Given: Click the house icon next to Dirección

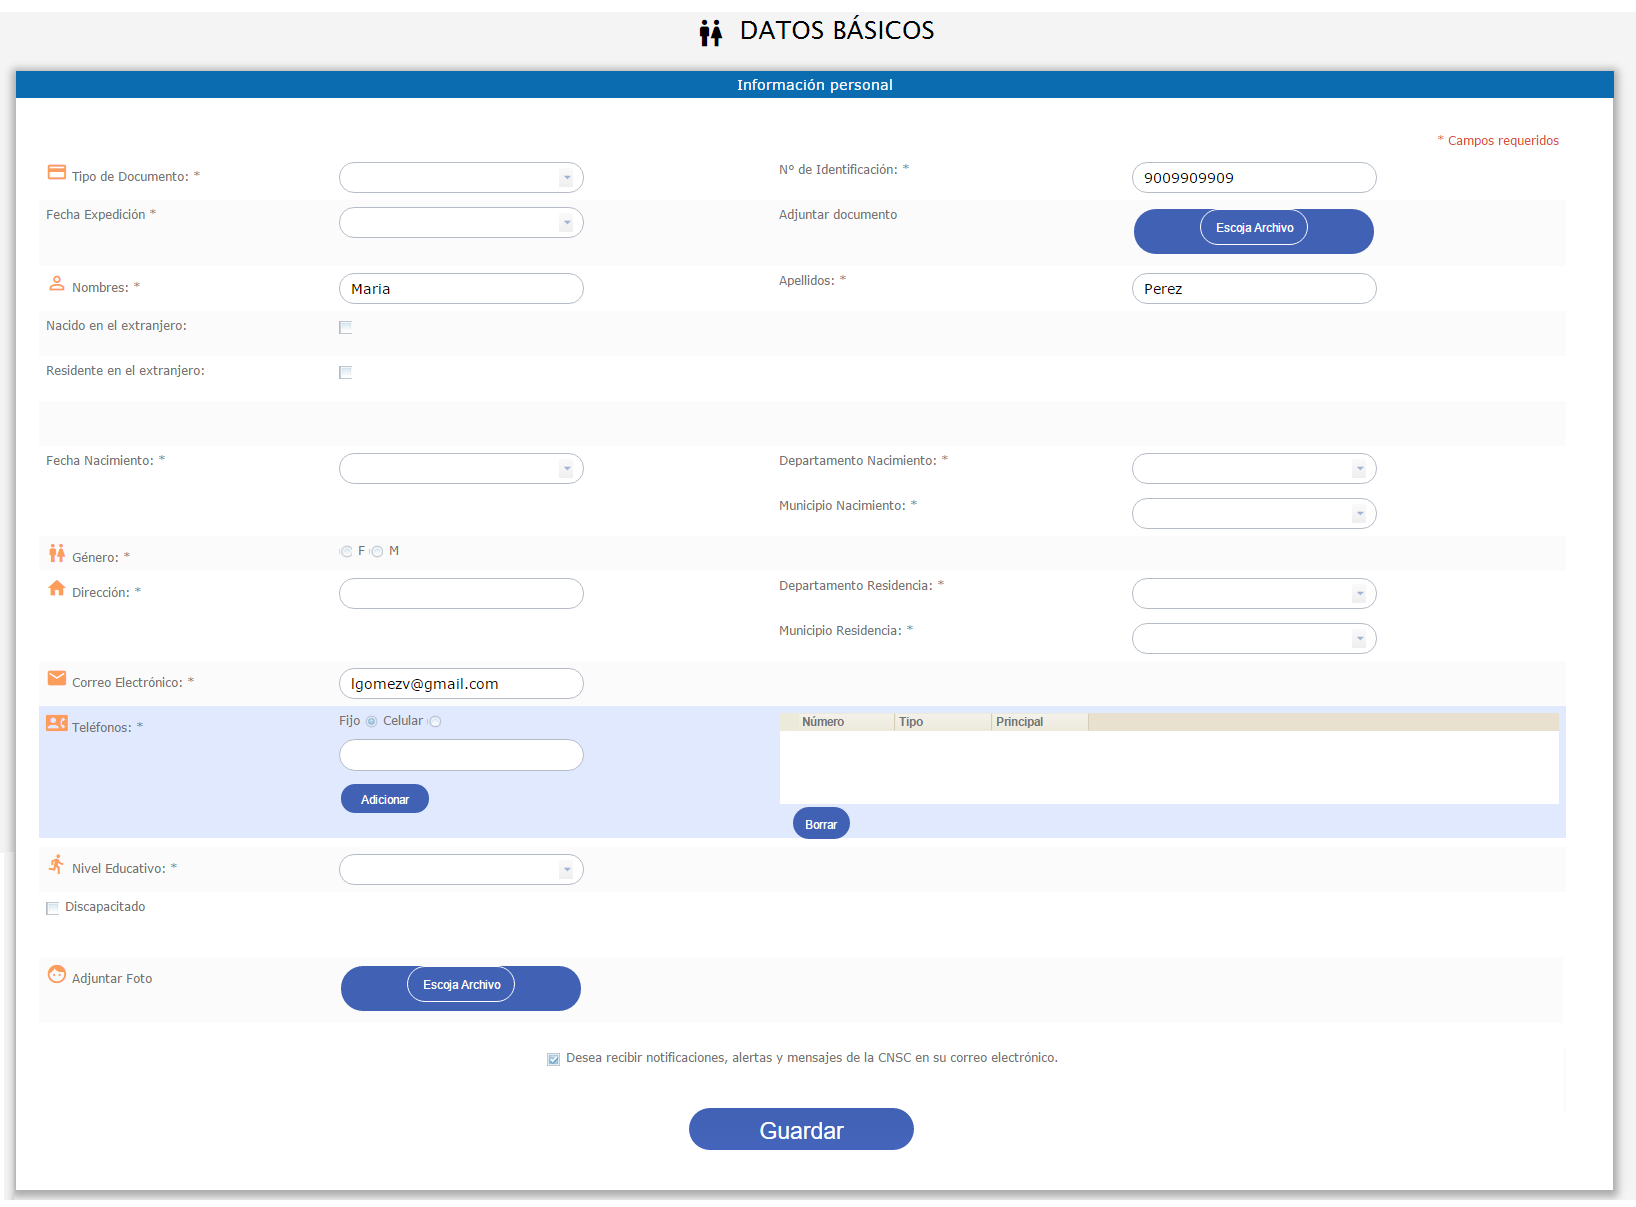Looking at the screenshot, I should coord(57,588).
